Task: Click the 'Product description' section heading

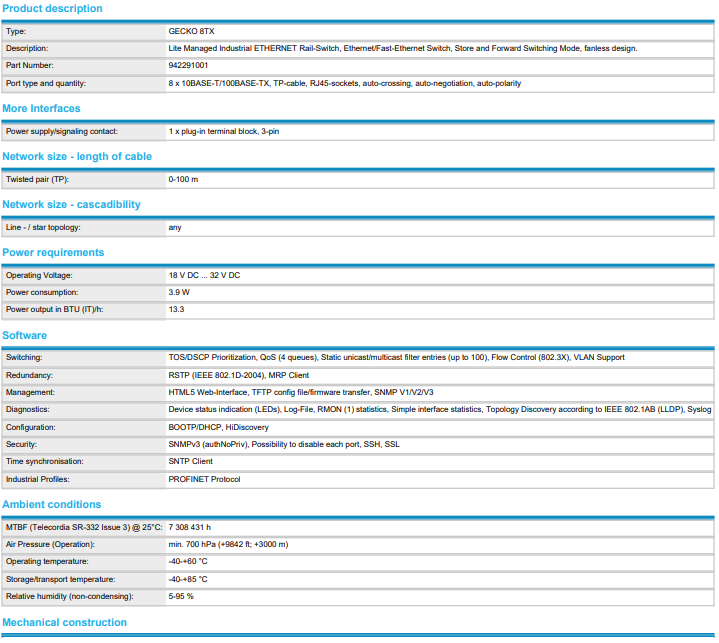Action: (x=52, y=9)
